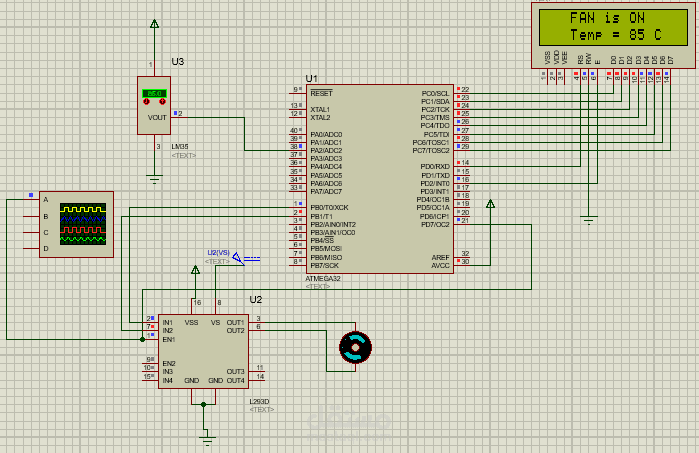The image size is (699, 453).
Task: Click the IN2 pin label on L293D
Action: click(168, 331)
